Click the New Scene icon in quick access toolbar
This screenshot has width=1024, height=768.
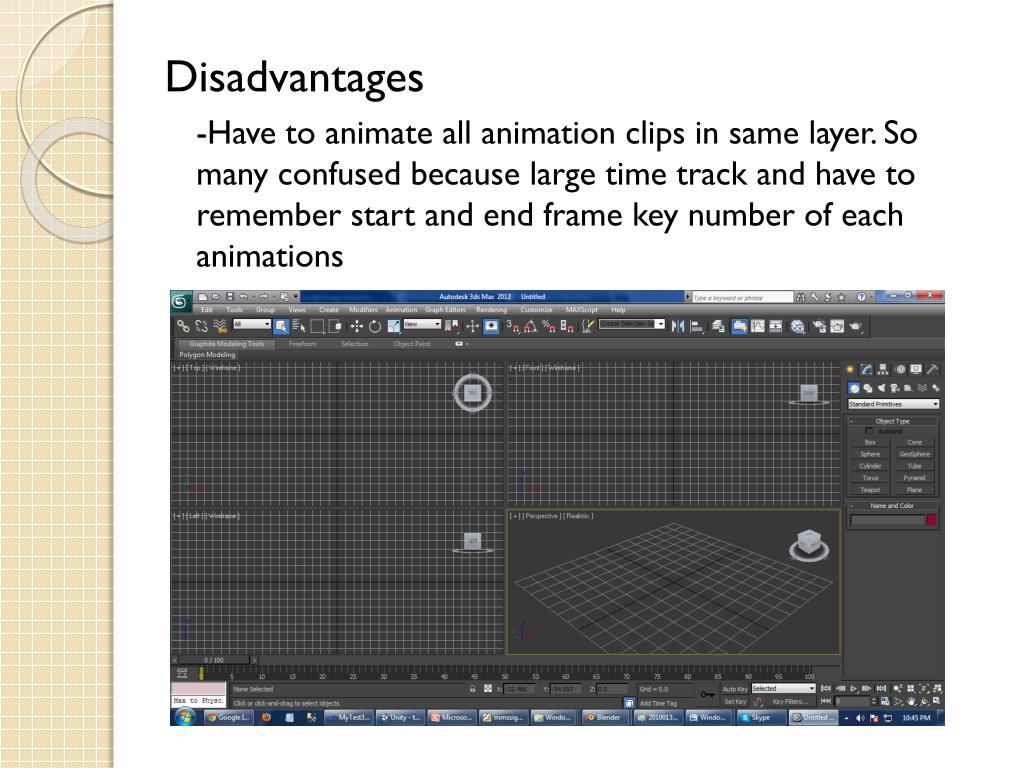[x=203, y=296]
